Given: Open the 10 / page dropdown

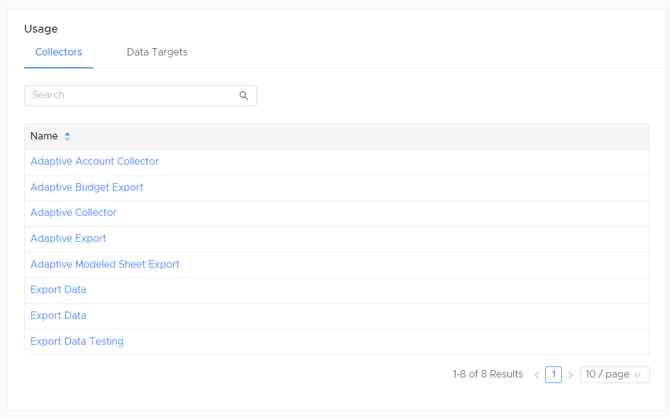Looking at the screenshot, I should [614, 375].
